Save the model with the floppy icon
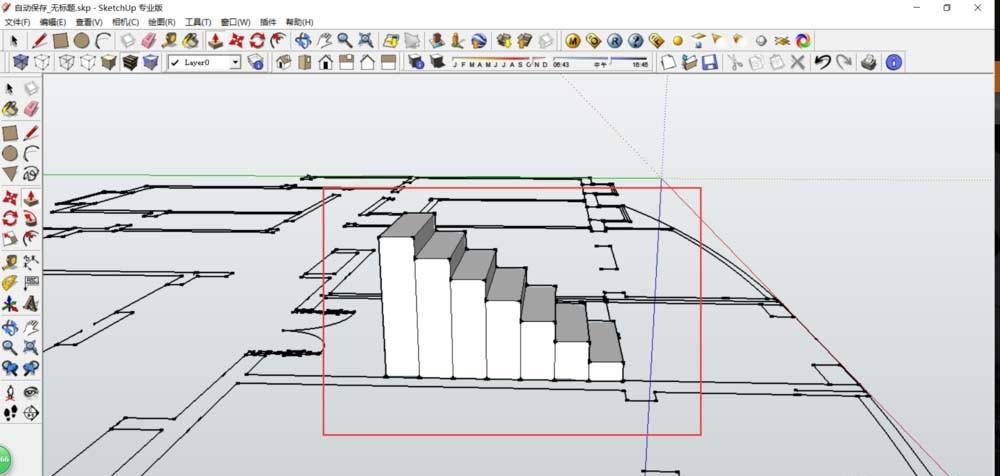Screen dimensions: 1000x476 pyautogui.click(x=710, y=62)
